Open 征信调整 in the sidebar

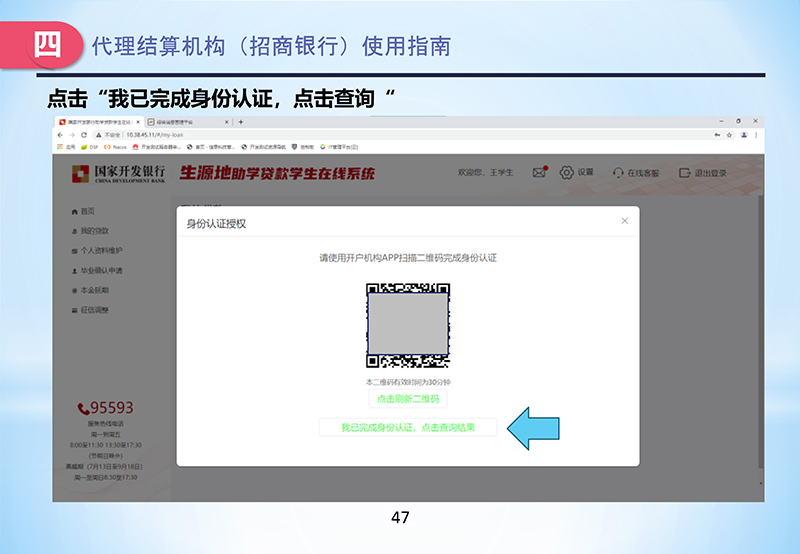(x=90, y=310)
